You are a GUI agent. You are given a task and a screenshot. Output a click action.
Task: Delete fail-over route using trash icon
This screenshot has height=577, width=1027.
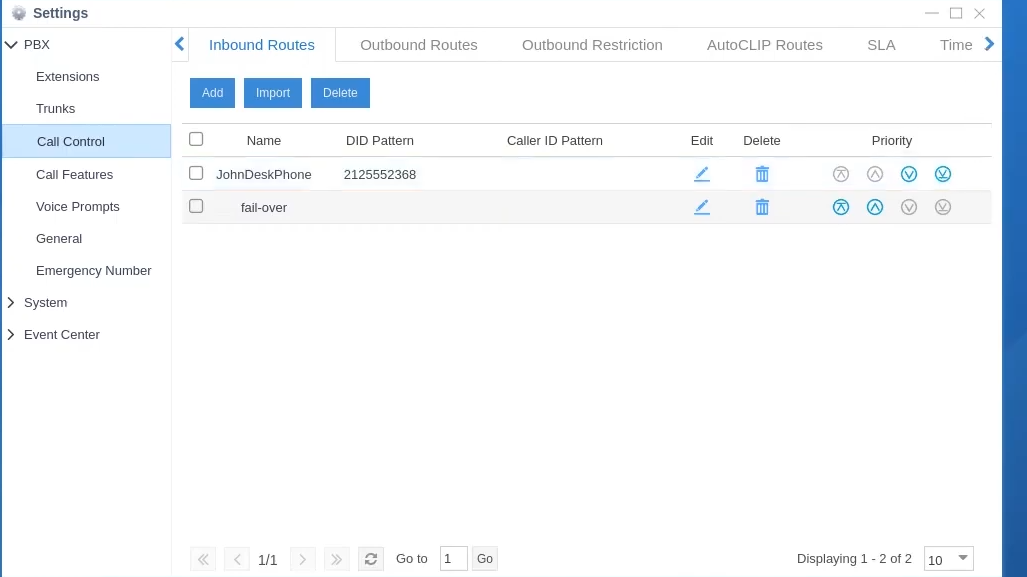point(762,207)
